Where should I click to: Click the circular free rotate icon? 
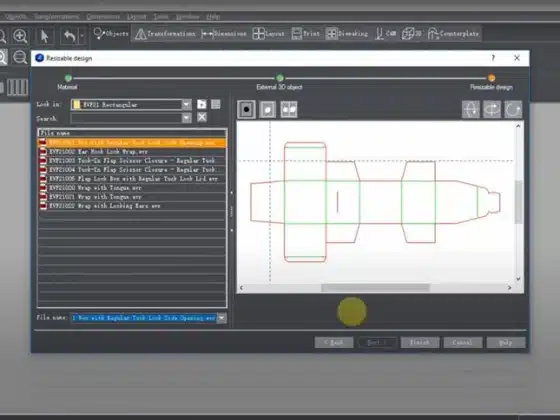point(513,109)
